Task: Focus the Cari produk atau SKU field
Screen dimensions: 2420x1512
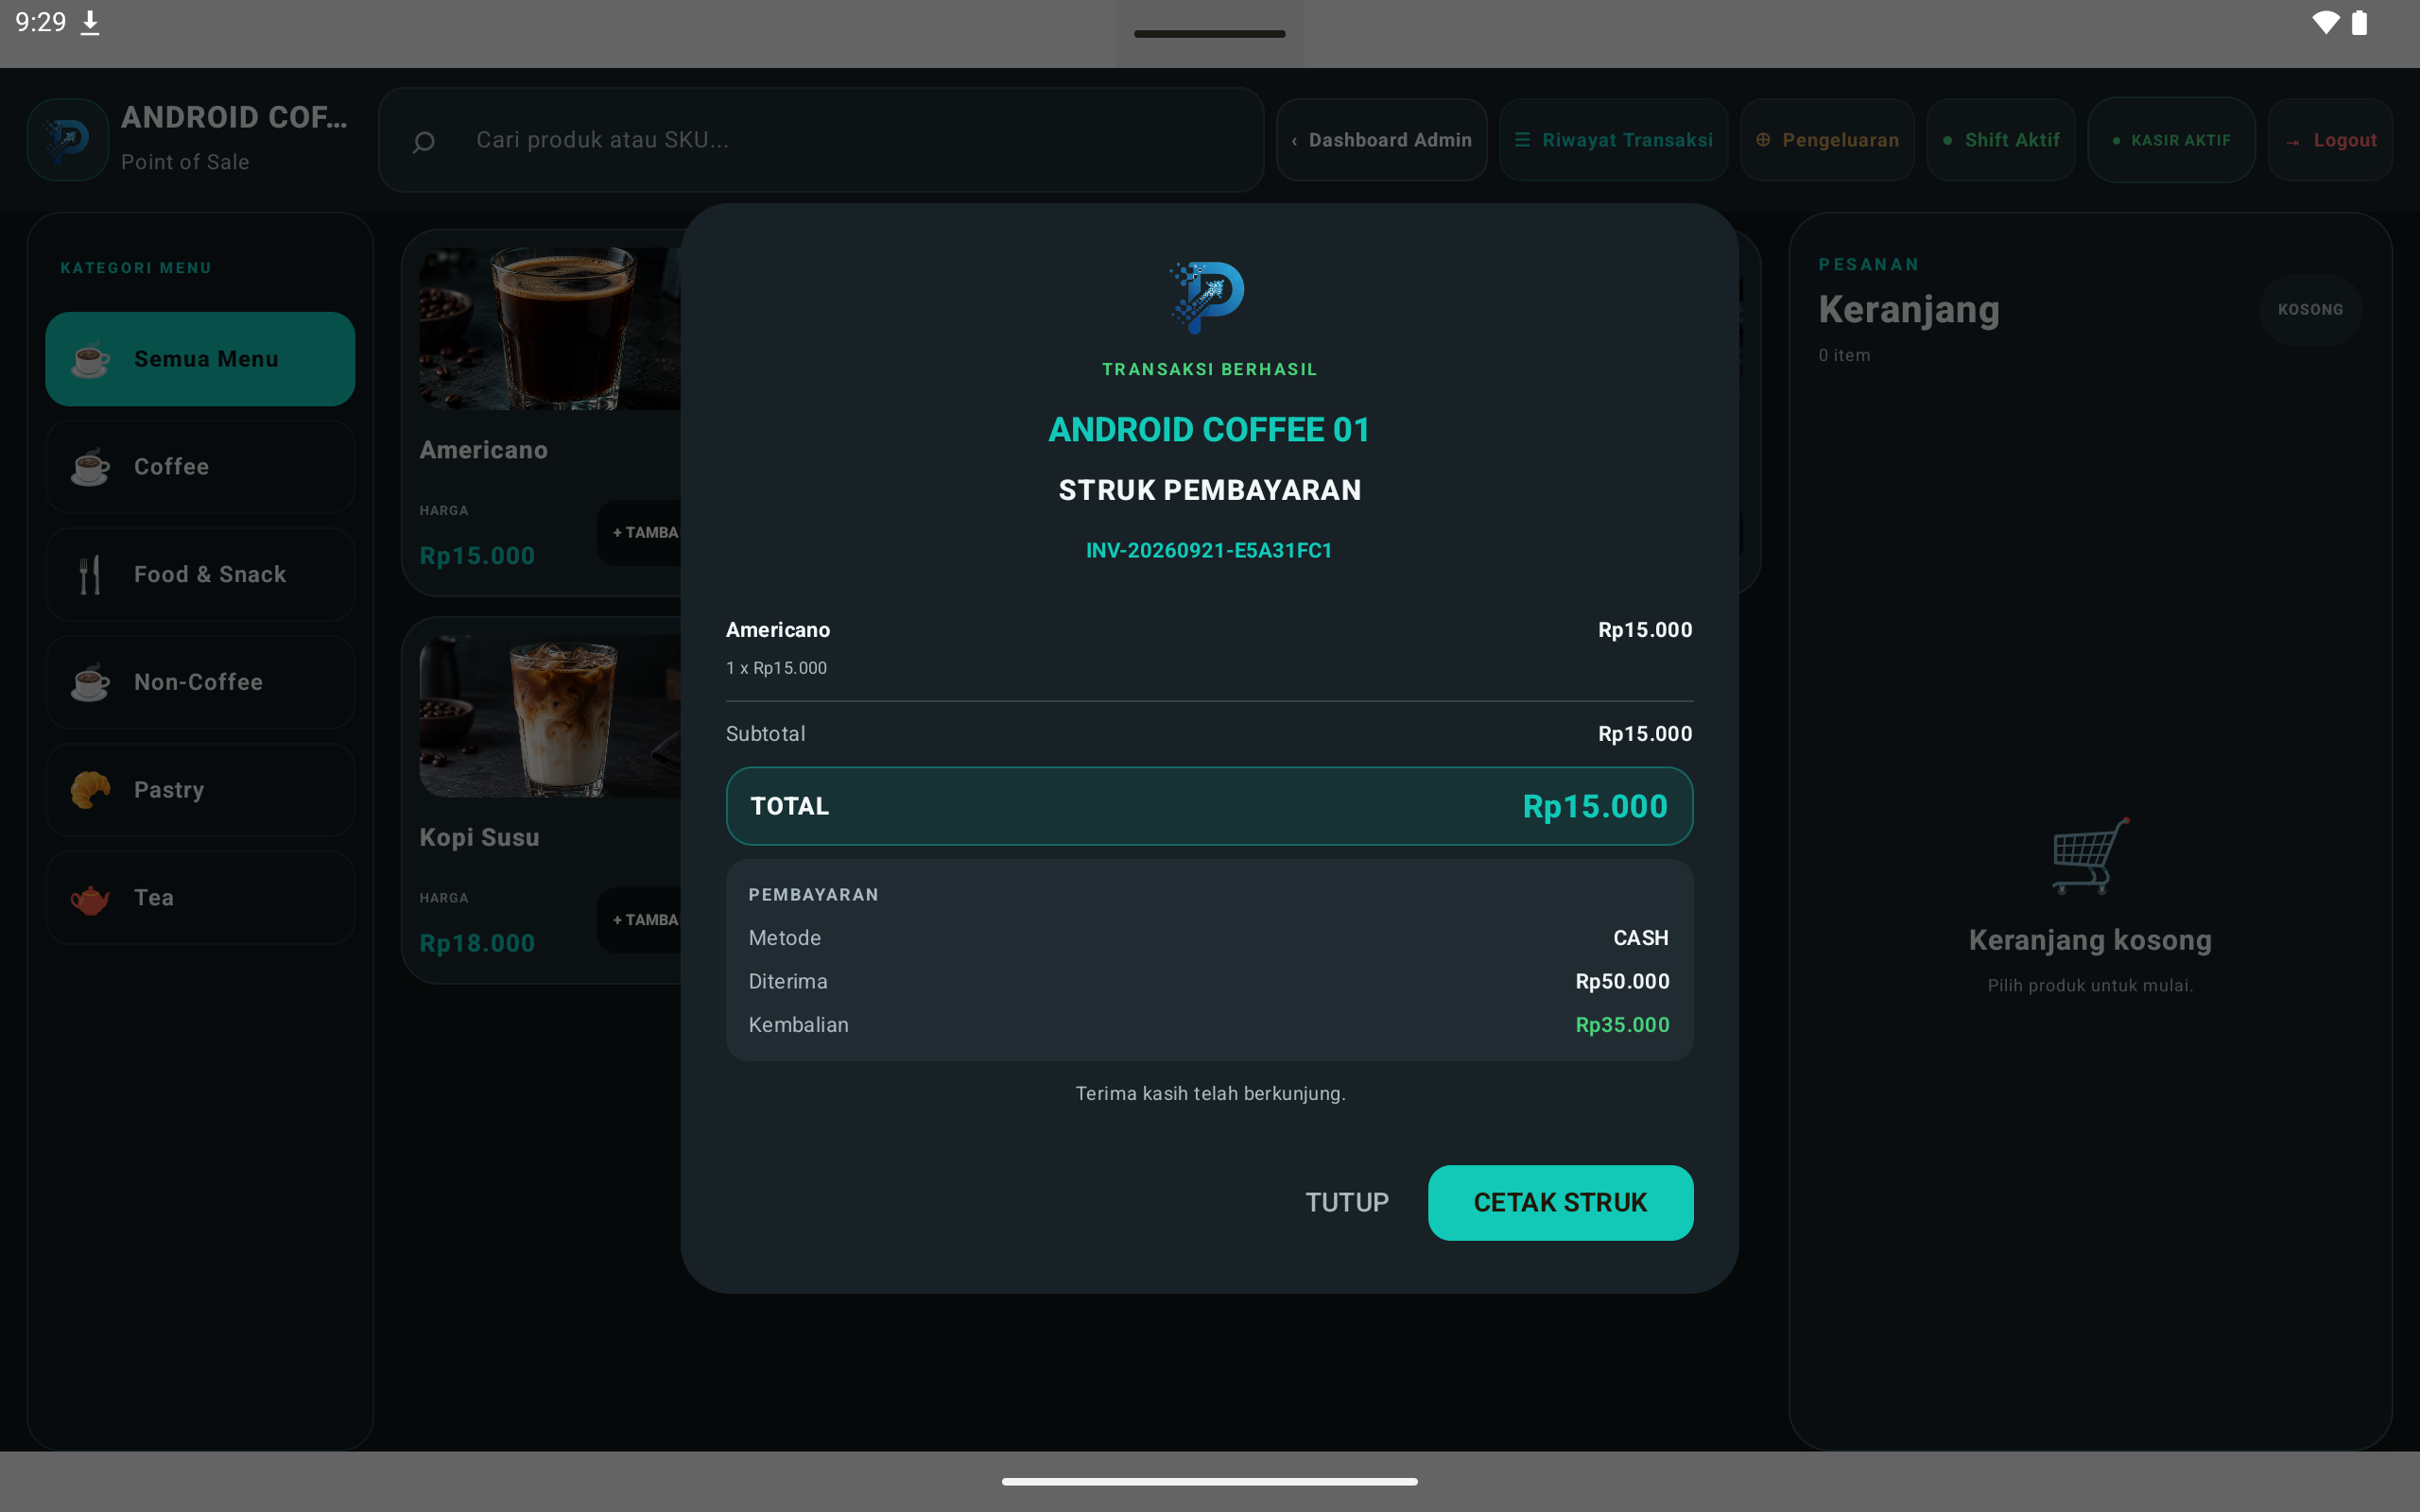Action: pos(821,140)
